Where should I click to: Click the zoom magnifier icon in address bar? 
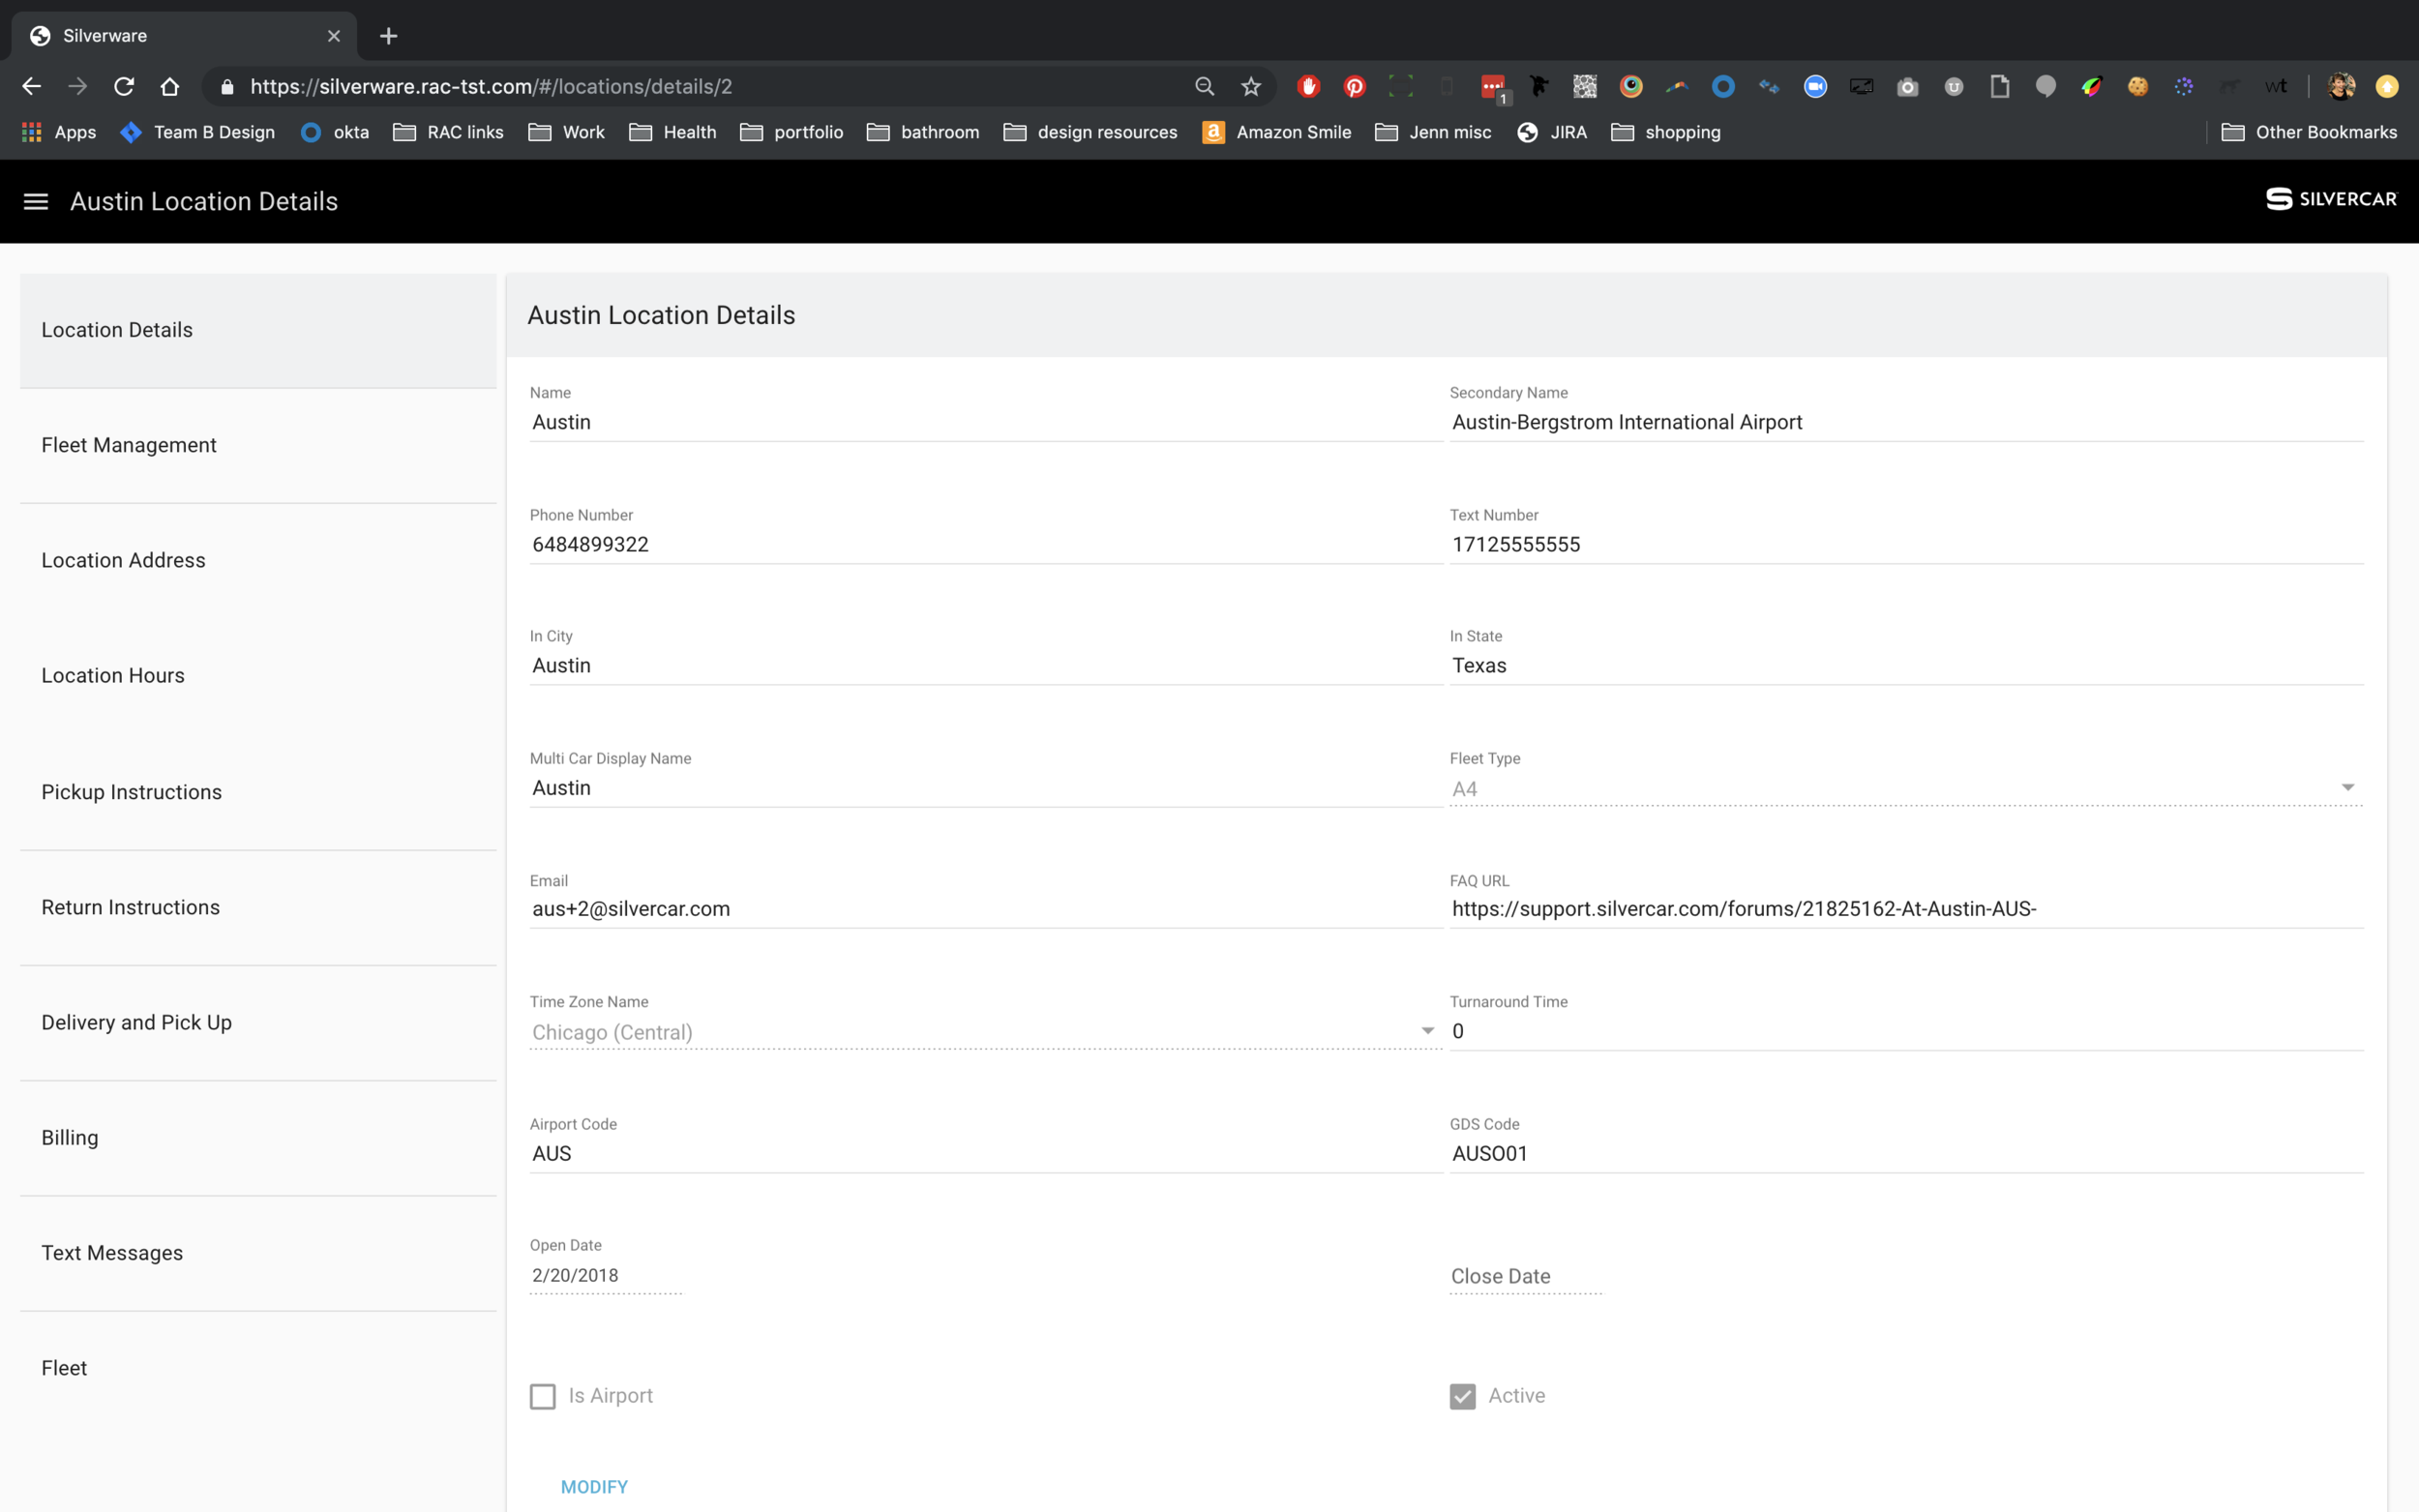pyautogui.click(x=1205, y=87)
